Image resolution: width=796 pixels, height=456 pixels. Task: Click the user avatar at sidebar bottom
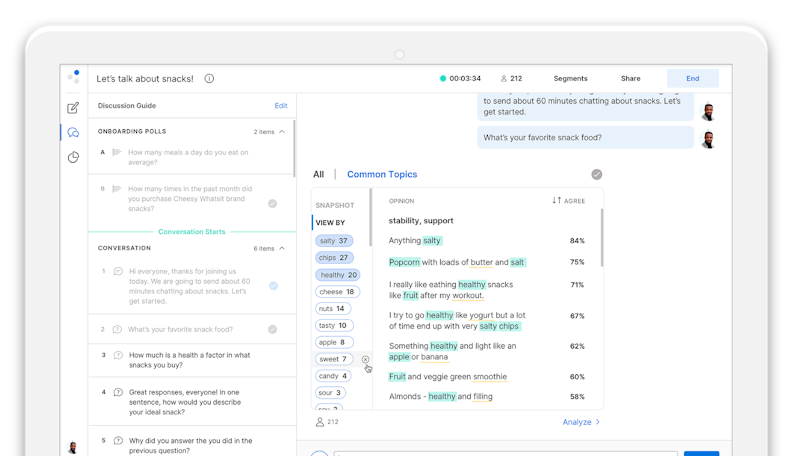(x=73, y=447)
